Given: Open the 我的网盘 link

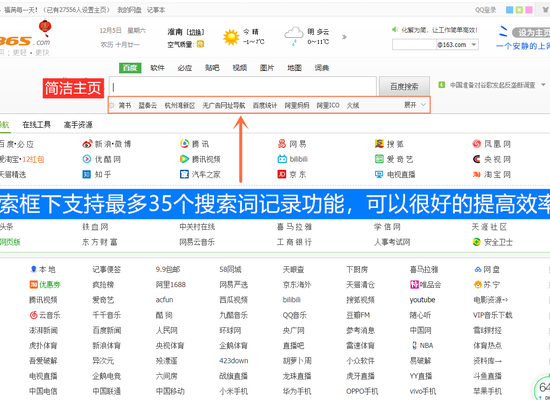Looking at the screenshot, I should point(129,10).
